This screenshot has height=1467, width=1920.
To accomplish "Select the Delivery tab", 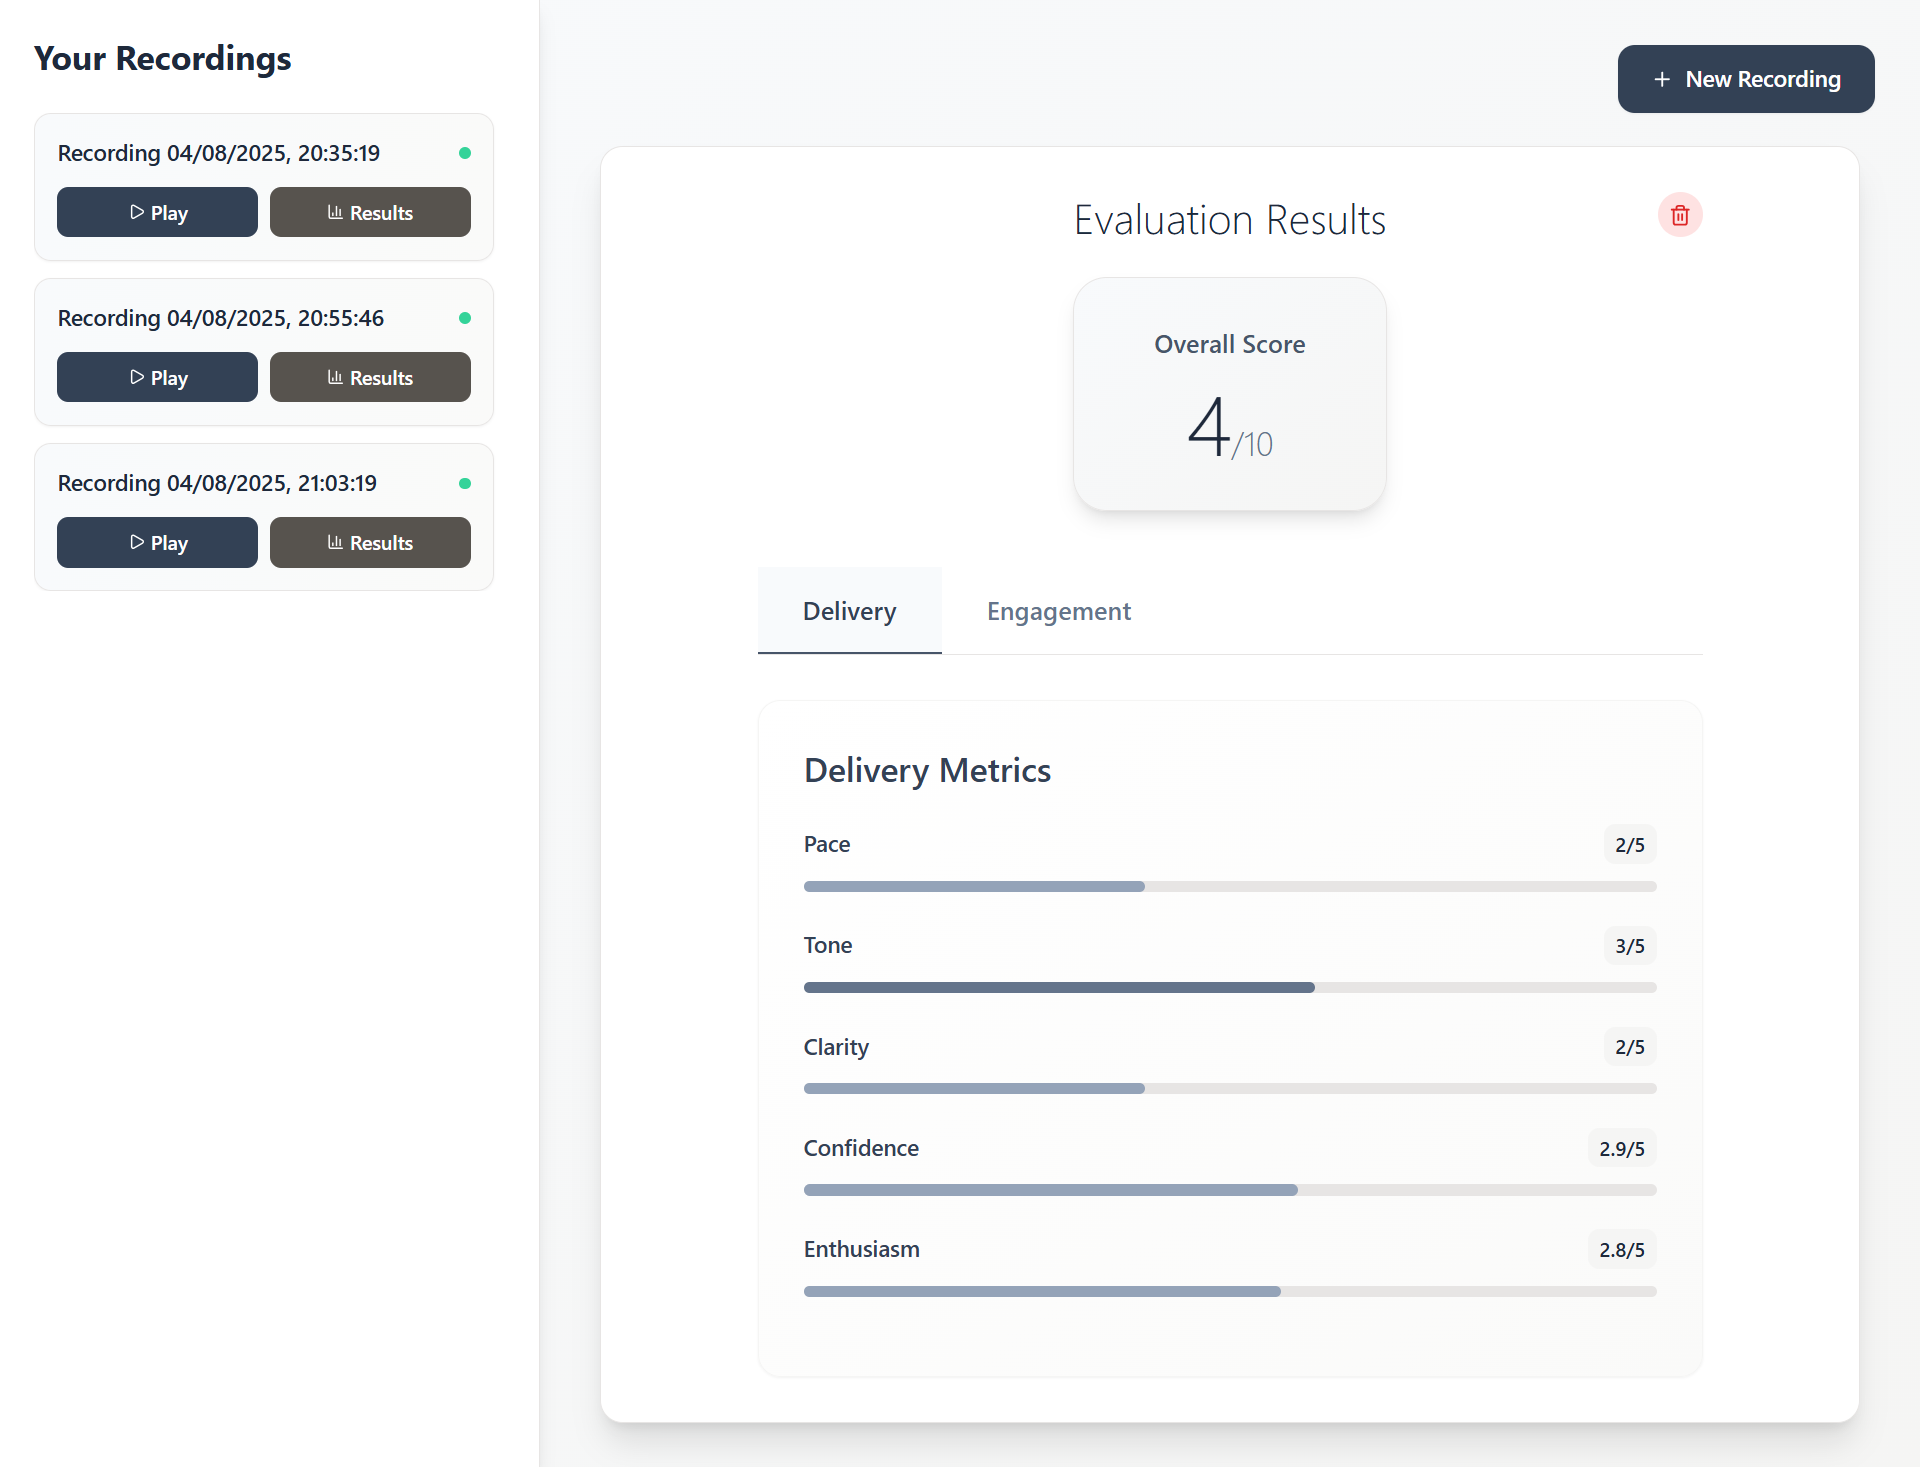I will pyautogui.click(x=849, y=611).
